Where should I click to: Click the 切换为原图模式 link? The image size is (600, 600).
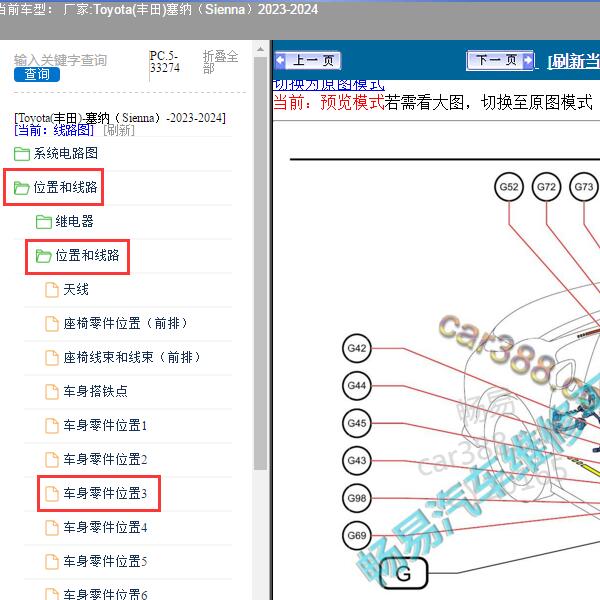coord(329,85)
